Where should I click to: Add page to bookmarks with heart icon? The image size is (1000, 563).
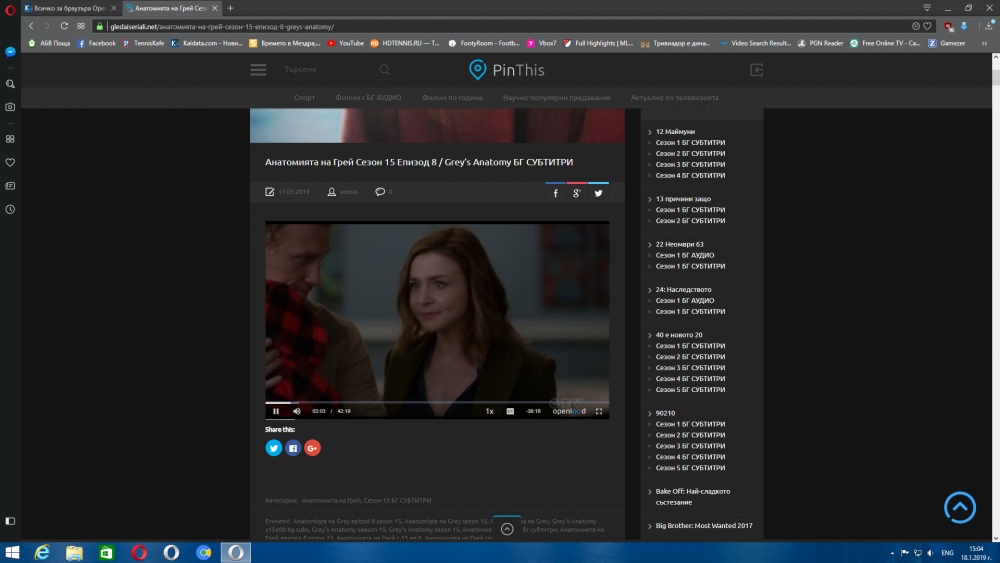click(927, 26)
